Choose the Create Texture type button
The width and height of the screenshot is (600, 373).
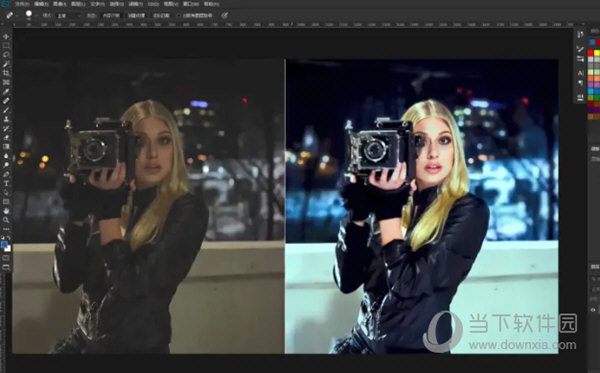click(x=136, y=16)
